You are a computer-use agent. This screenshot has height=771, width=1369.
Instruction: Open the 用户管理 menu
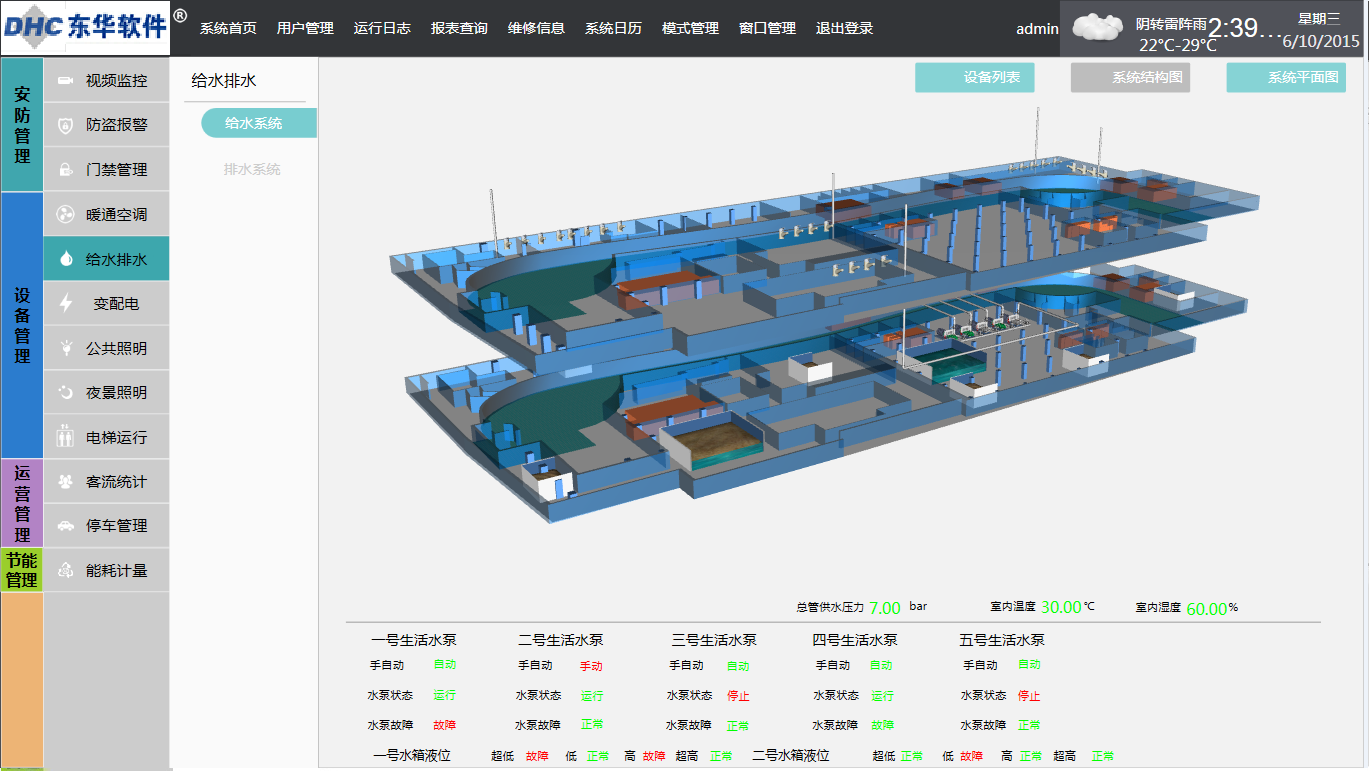pos(305,28)
